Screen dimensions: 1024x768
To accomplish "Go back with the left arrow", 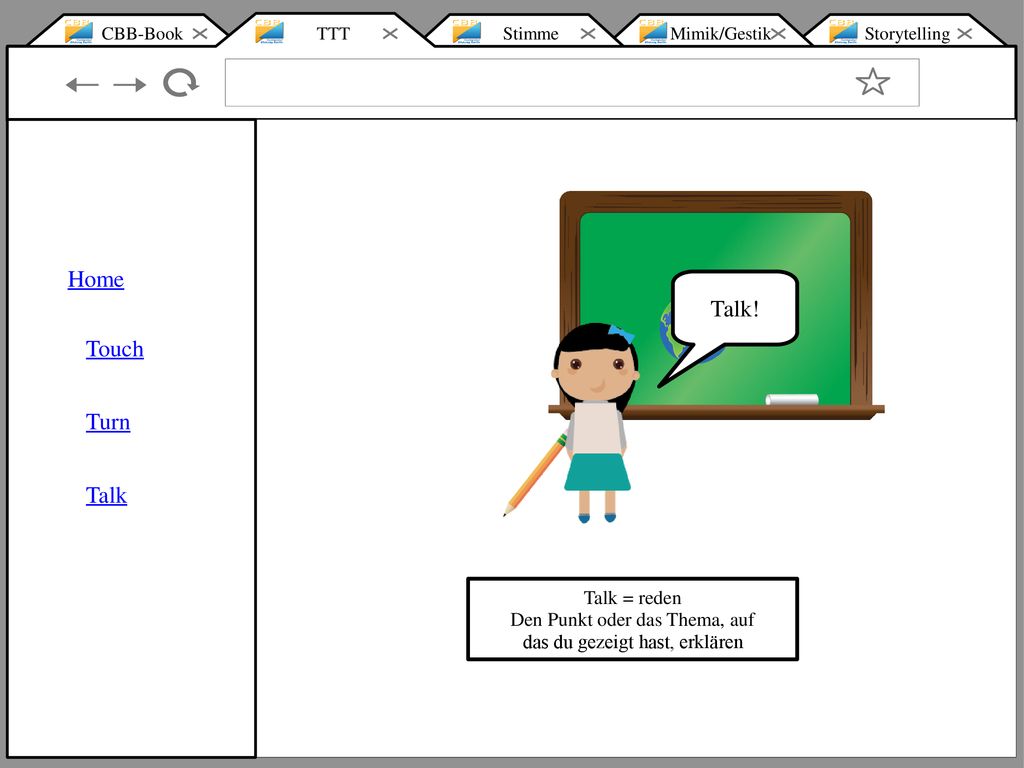I will coord(82,84).
